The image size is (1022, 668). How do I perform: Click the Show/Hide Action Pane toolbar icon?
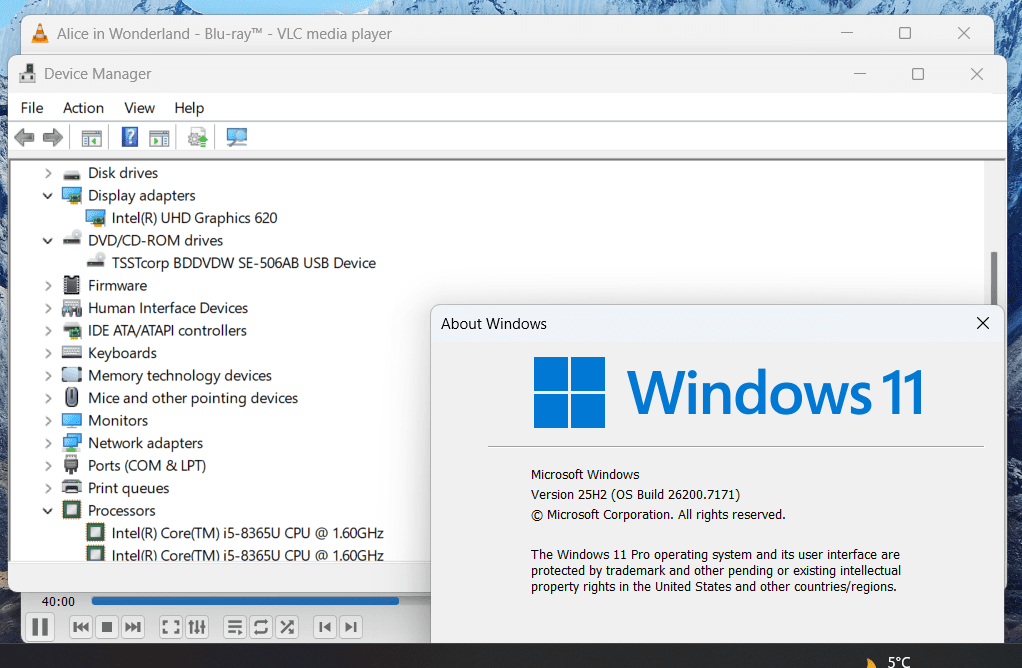coord(159,138)
